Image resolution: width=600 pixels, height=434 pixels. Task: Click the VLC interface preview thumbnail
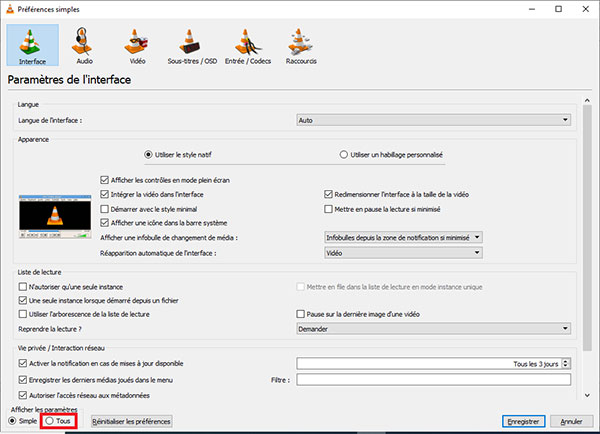[x=55, y=216]
